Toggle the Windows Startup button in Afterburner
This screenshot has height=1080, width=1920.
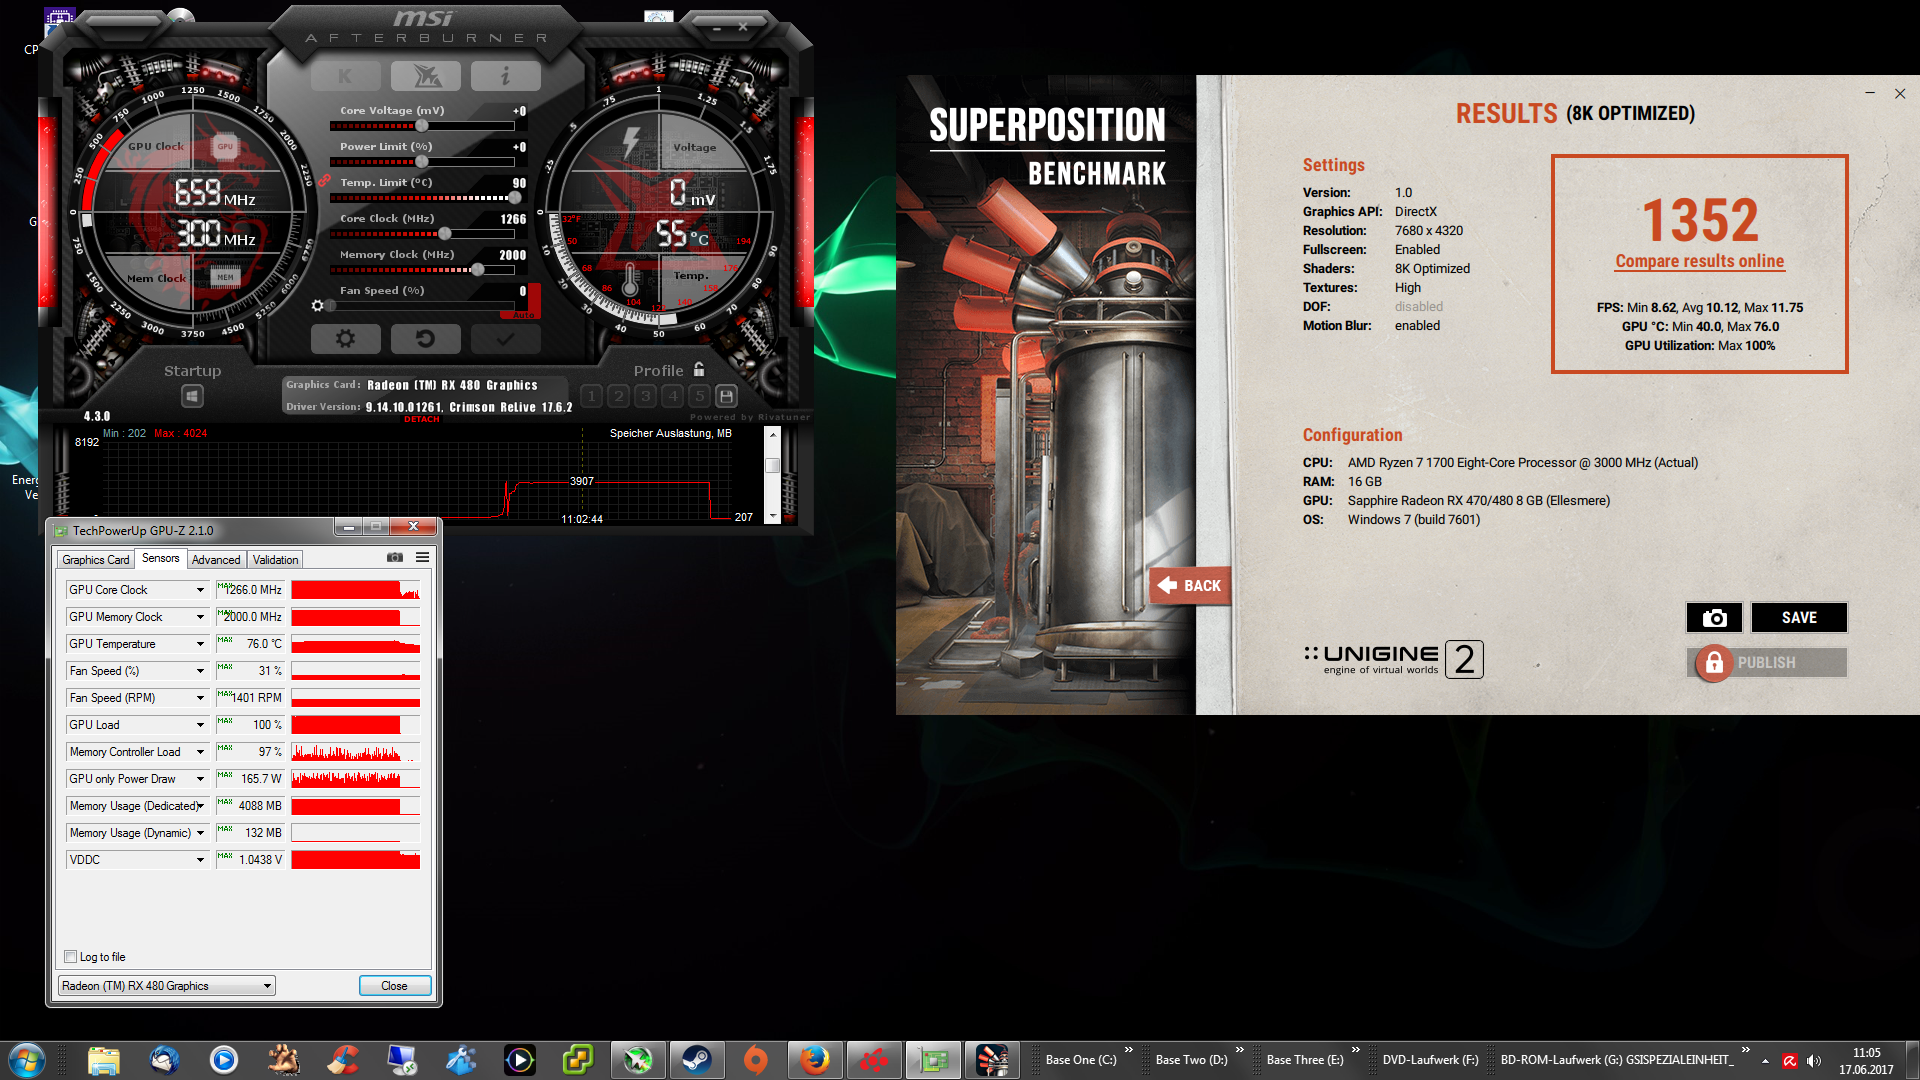coord(192,397)
